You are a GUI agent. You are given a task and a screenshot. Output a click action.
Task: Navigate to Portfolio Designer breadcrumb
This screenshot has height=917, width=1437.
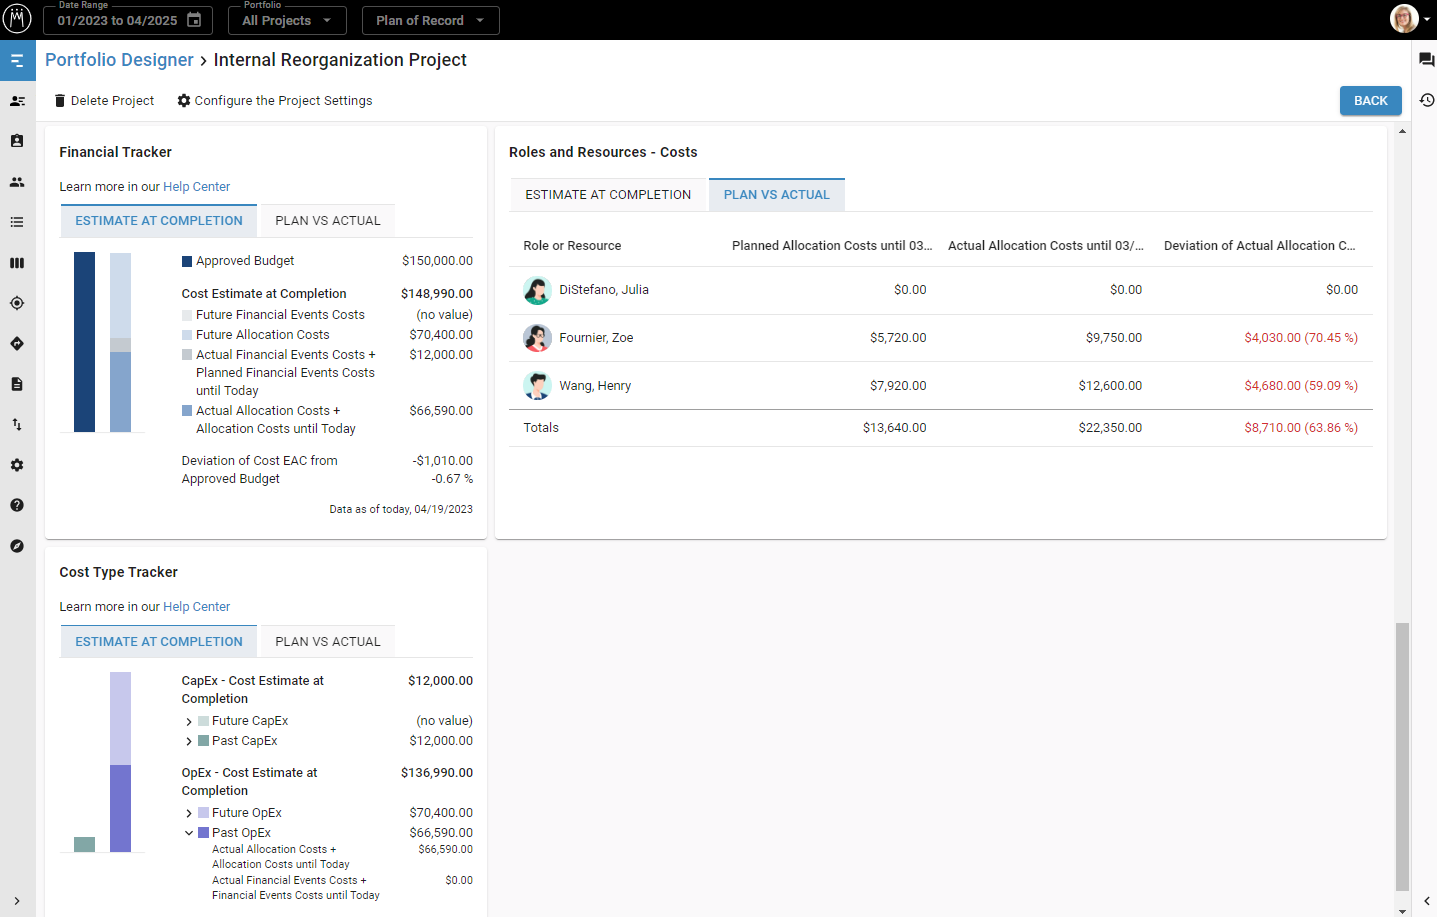click(119, 60)
